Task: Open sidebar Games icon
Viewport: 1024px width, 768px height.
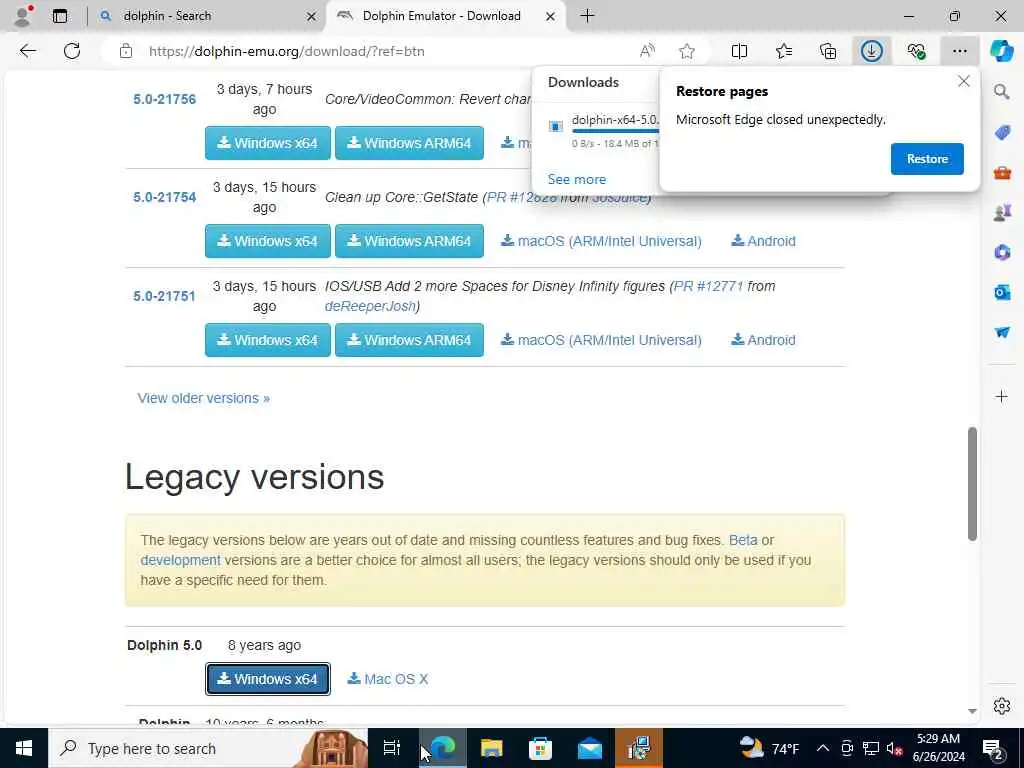Action: 1002,212
